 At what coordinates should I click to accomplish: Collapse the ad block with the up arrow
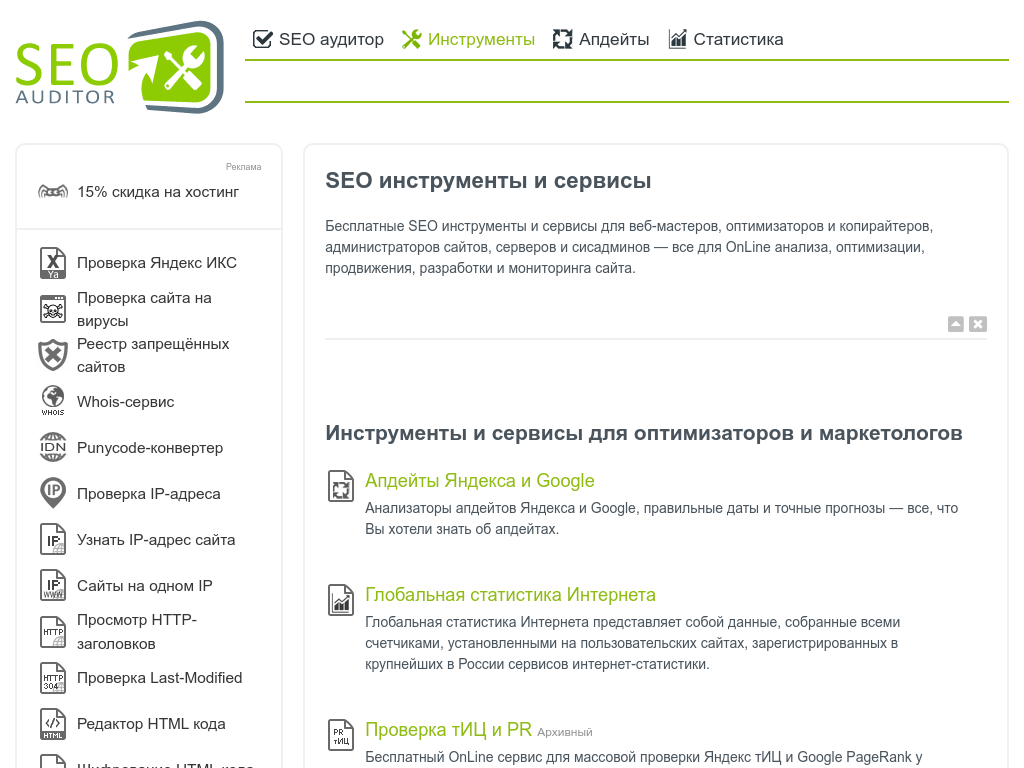point(956,324)
